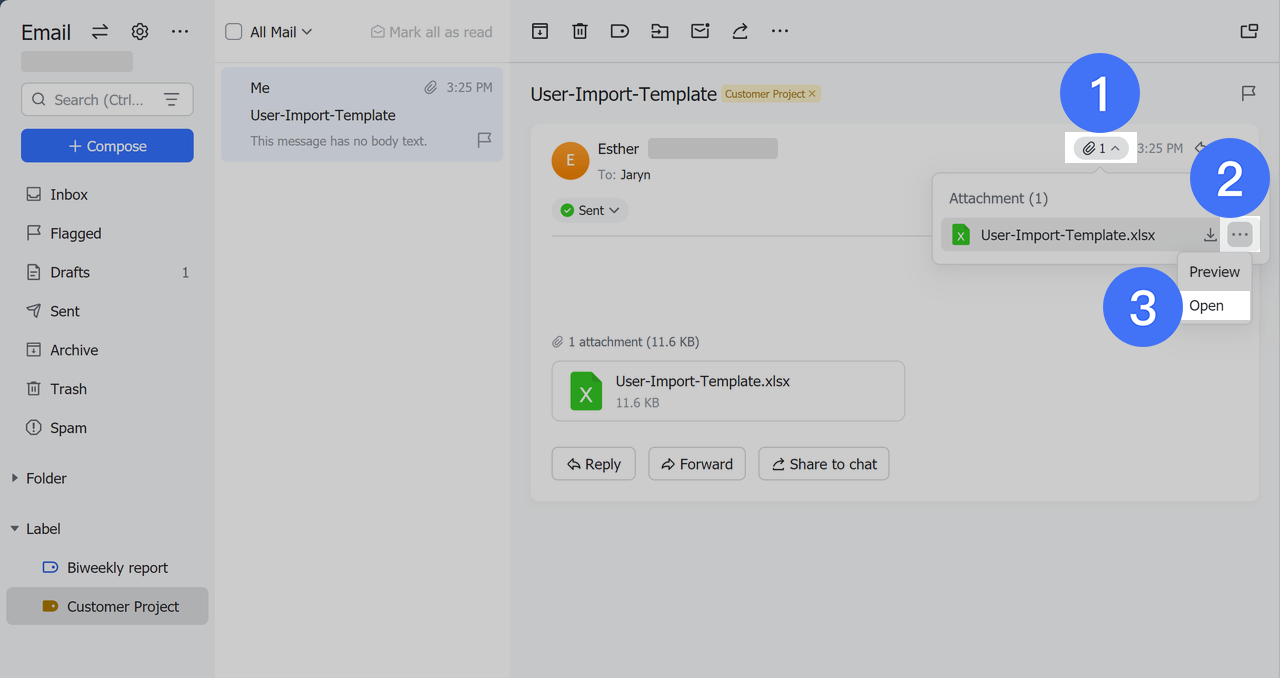This screenshot has height=678, width=1280.
Task: Share the email using the share arrow icon
Action: pos(739,31)
